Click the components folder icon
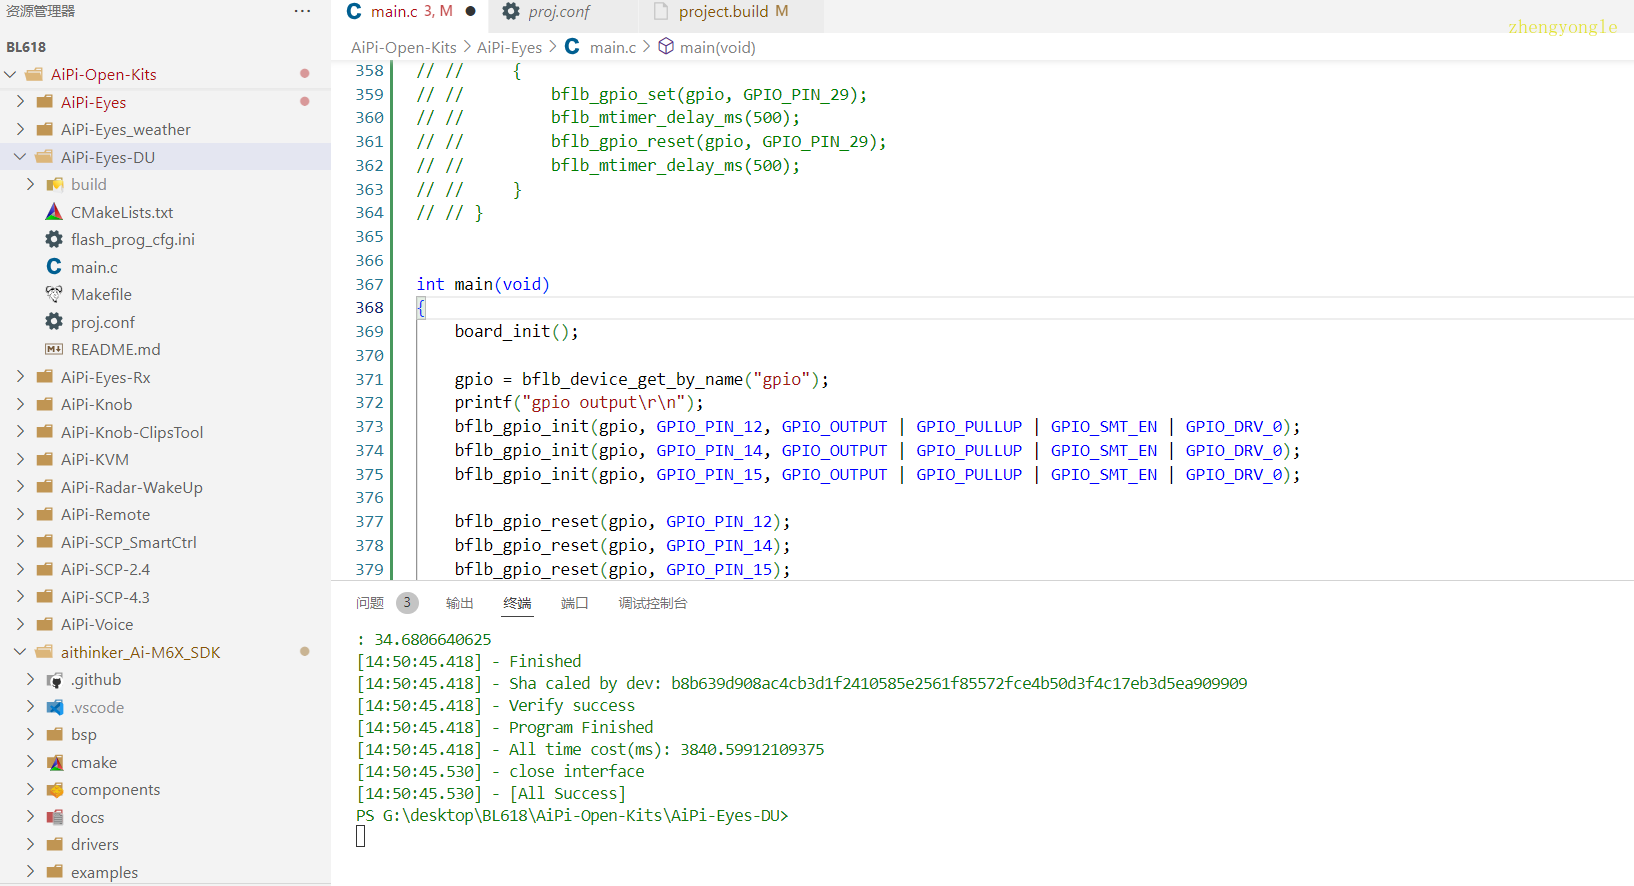This screenshot has width=1634, height=886. pos(54,789)
